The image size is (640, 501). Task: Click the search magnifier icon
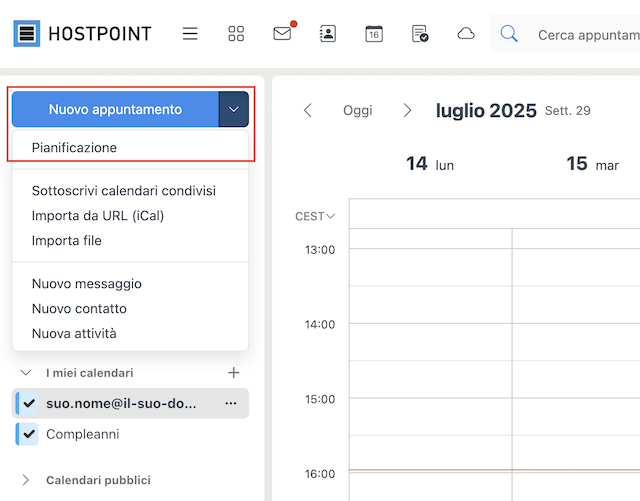(509, 33)
